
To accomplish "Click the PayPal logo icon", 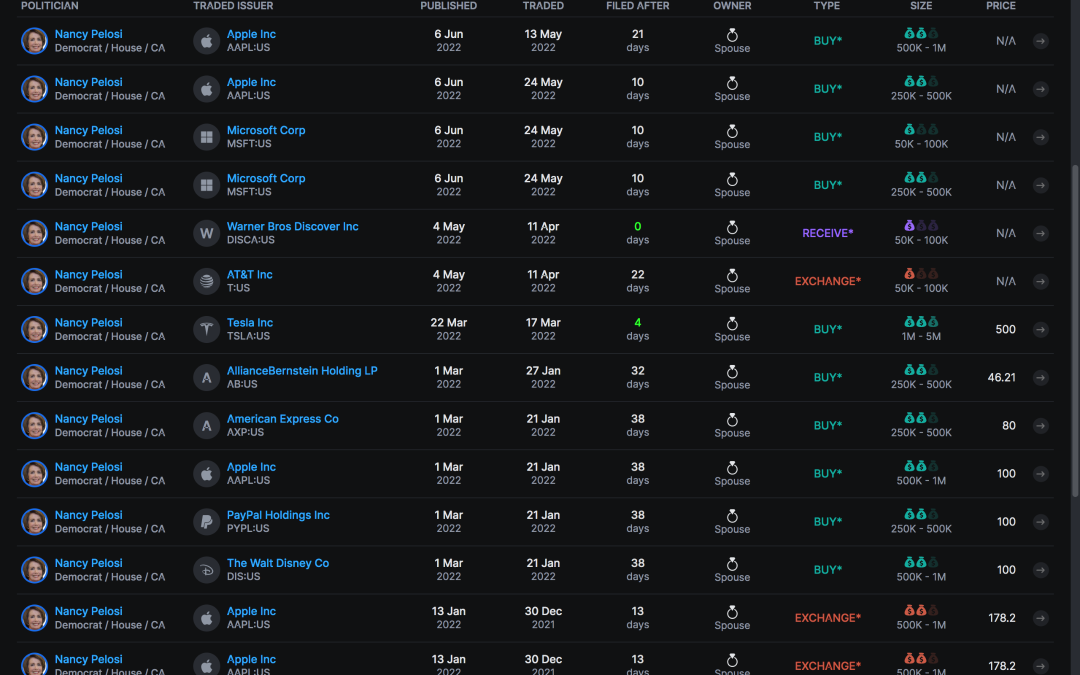I will coord(207,521).
